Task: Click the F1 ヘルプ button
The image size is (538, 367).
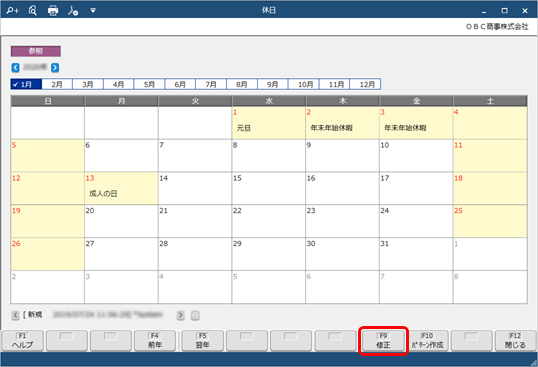Action: tap(23, 341)
